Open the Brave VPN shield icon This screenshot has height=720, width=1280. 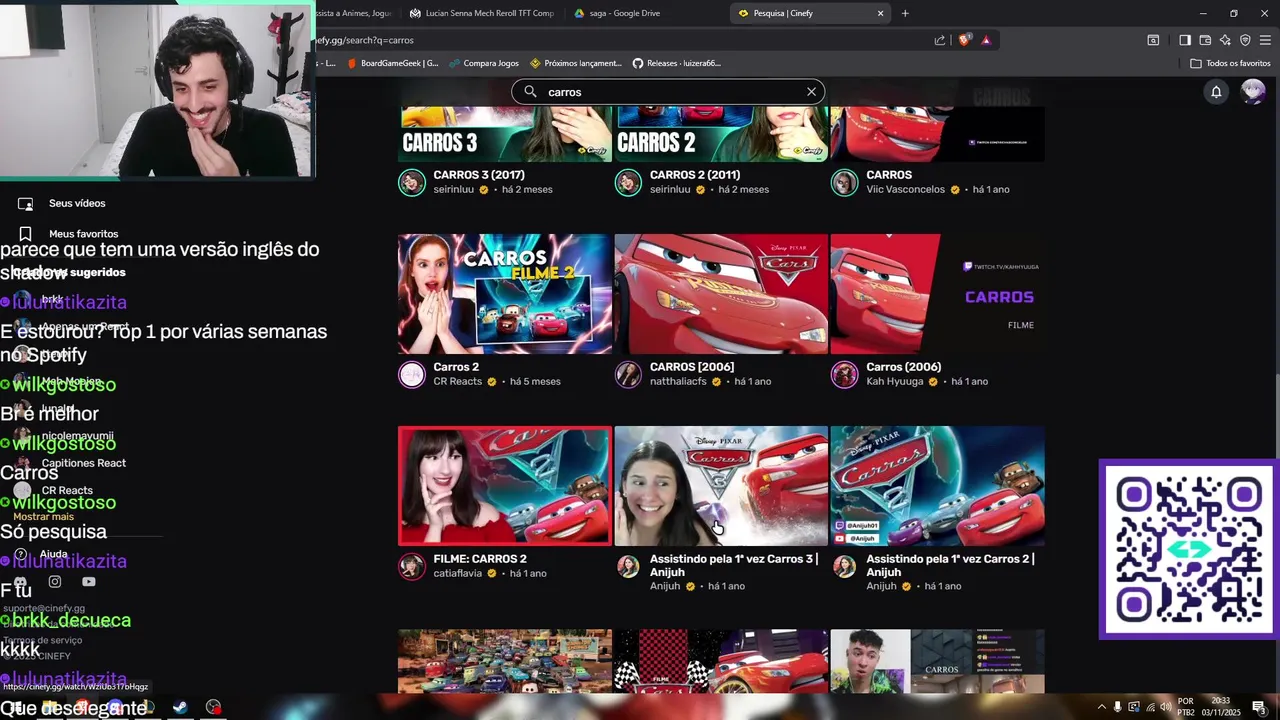point(1245,40)
